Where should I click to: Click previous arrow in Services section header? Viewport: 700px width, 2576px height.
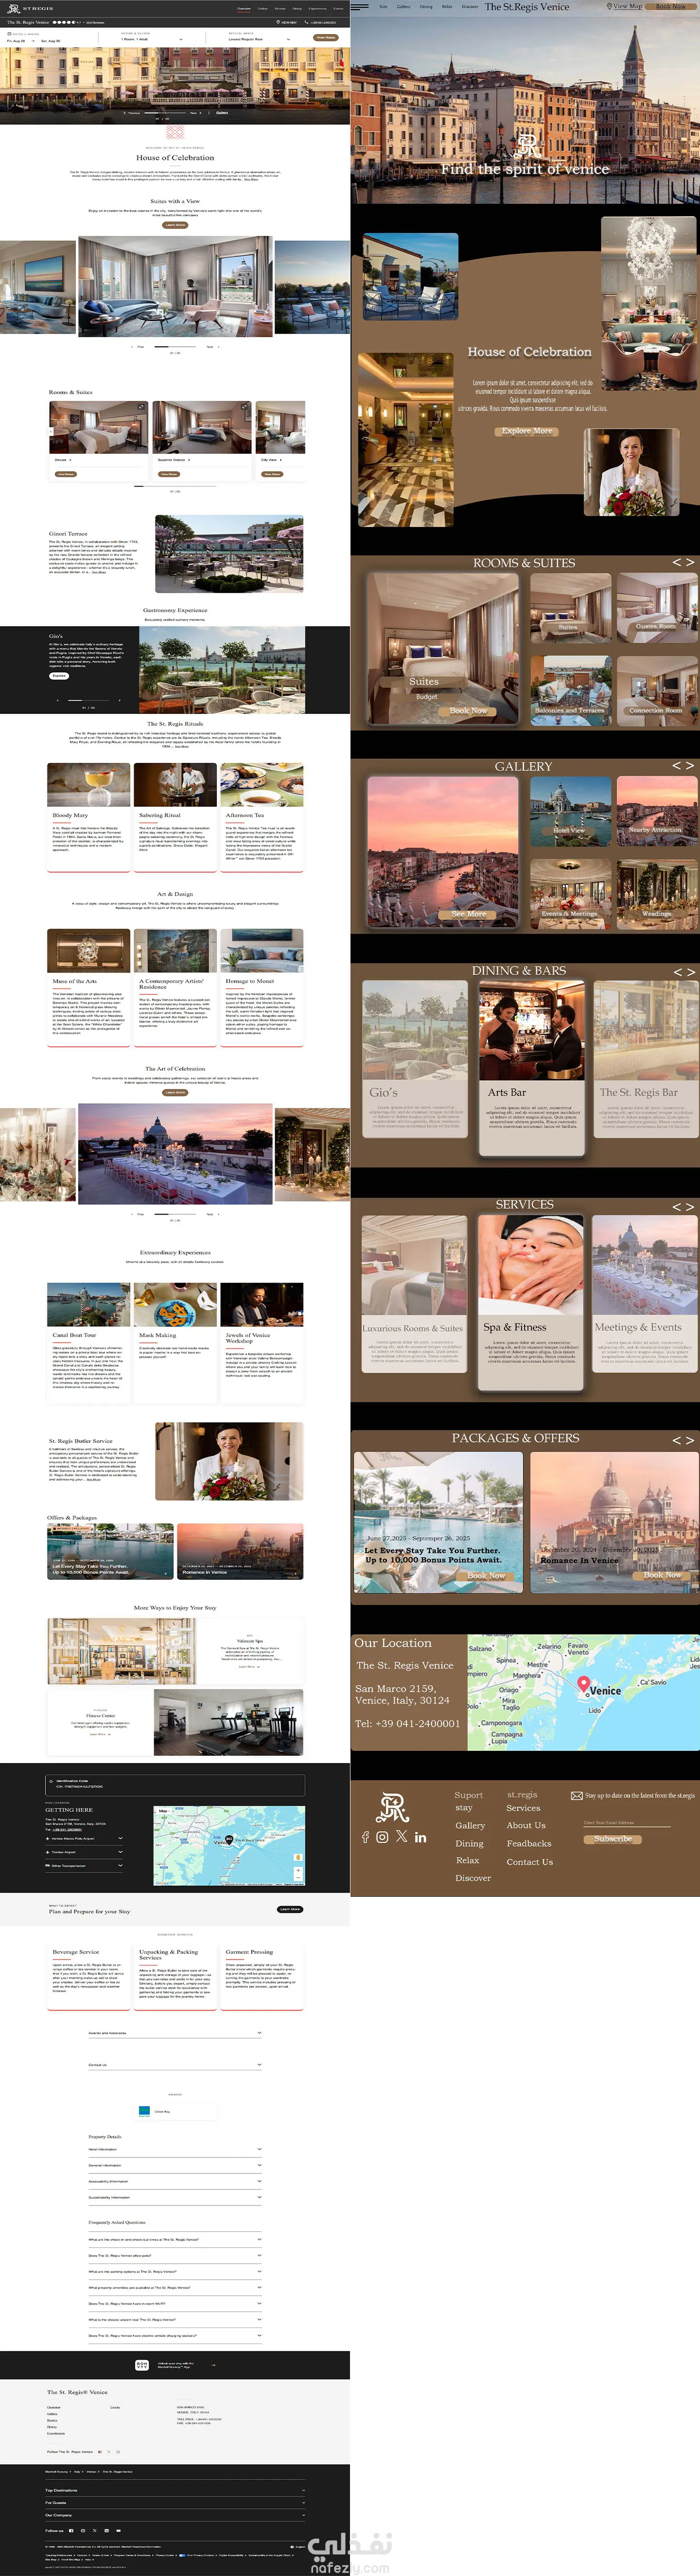tap(676, 1207)
